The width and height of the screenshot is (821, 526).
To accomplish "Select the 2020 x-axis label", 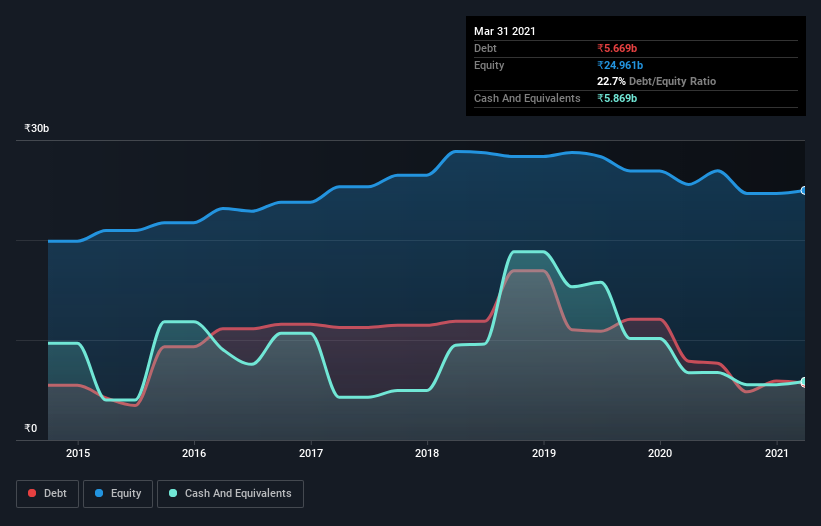I will tap(660, 453).
